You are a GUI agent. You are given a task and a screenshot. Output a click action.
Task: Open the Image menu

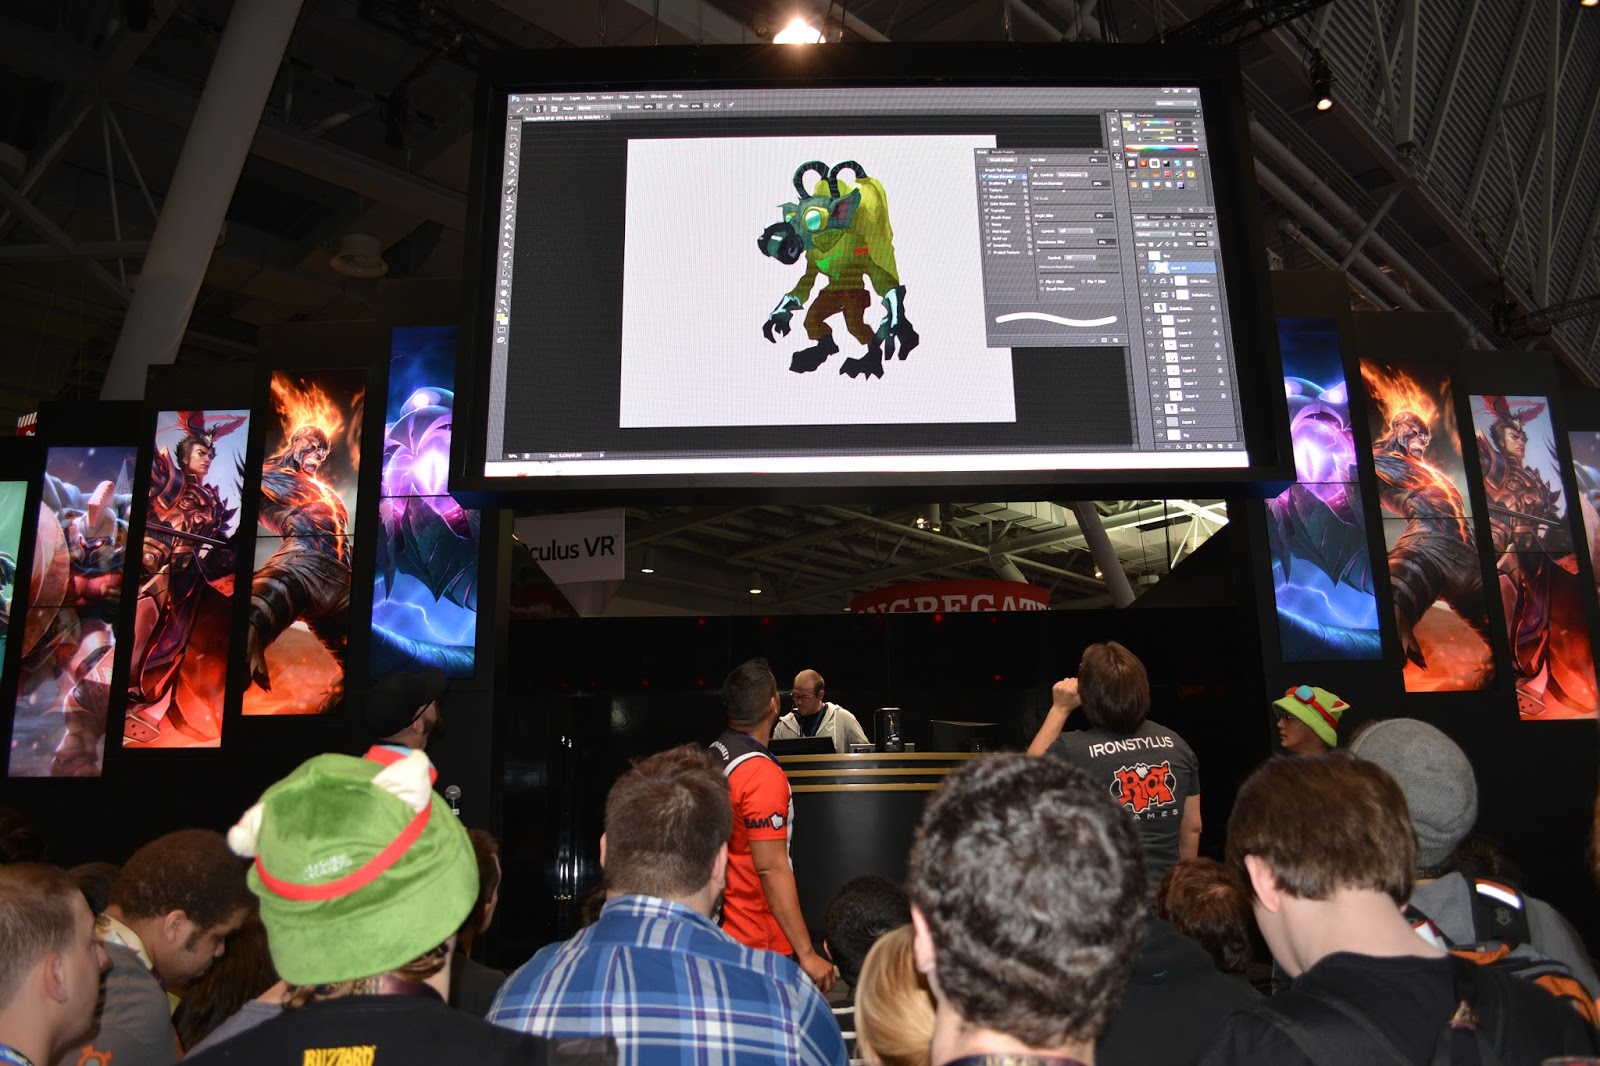558,98
